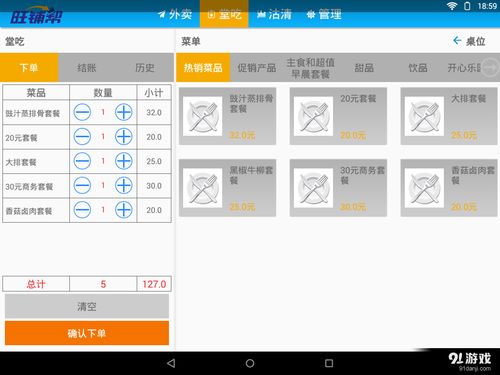The height and width of the screenshot is (375, 500).
Task: Open the 促销产品 category tab
Action: (x=257, y=68)
